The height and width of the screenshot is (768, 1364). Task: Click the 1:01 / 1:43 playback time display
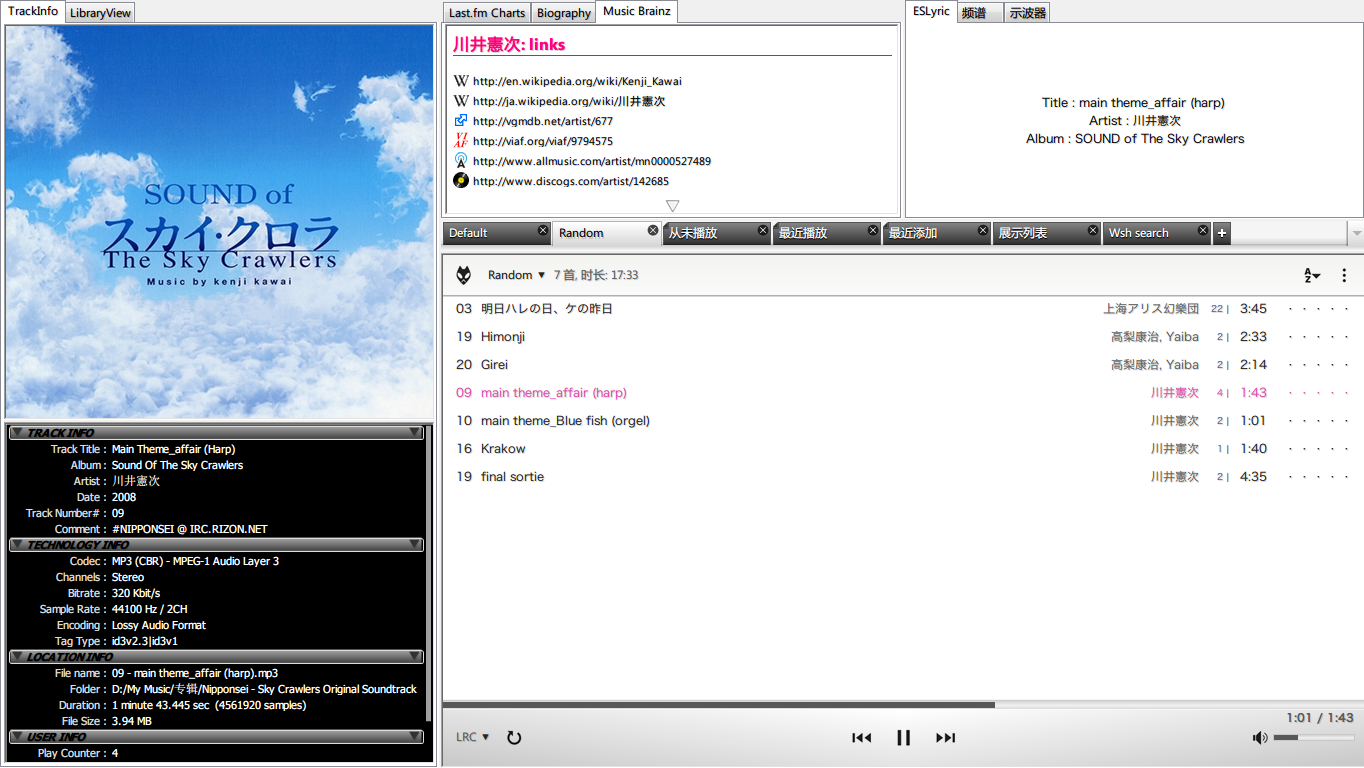click(x=1320, y=718)
